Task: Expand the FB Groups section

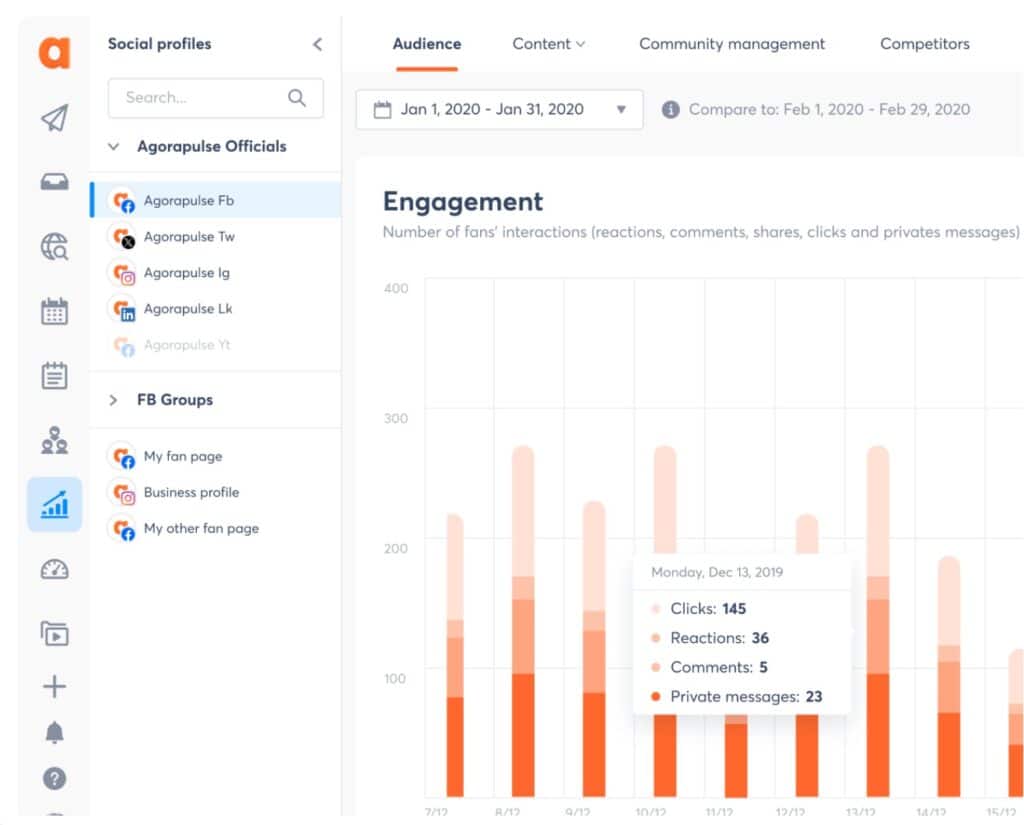Action: pyautogui.click(x=114, y=400)
